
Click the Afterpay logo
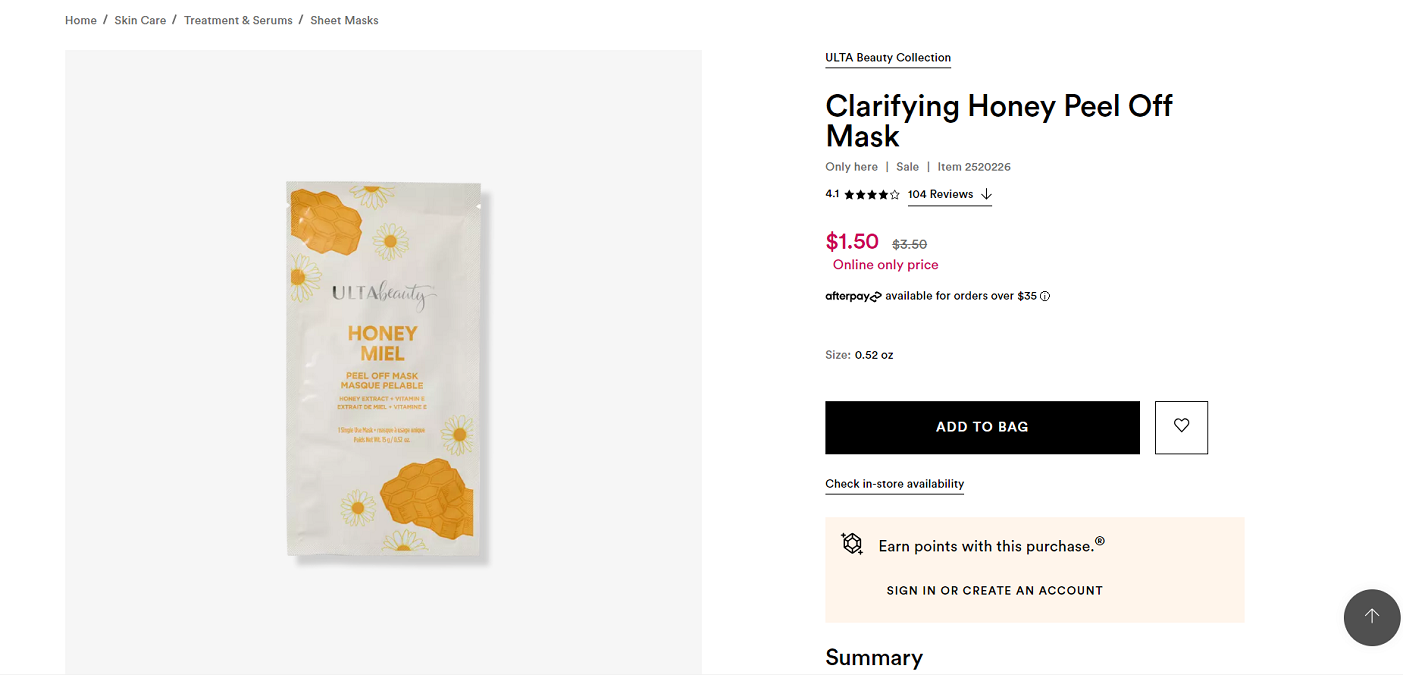coord(852,295)
